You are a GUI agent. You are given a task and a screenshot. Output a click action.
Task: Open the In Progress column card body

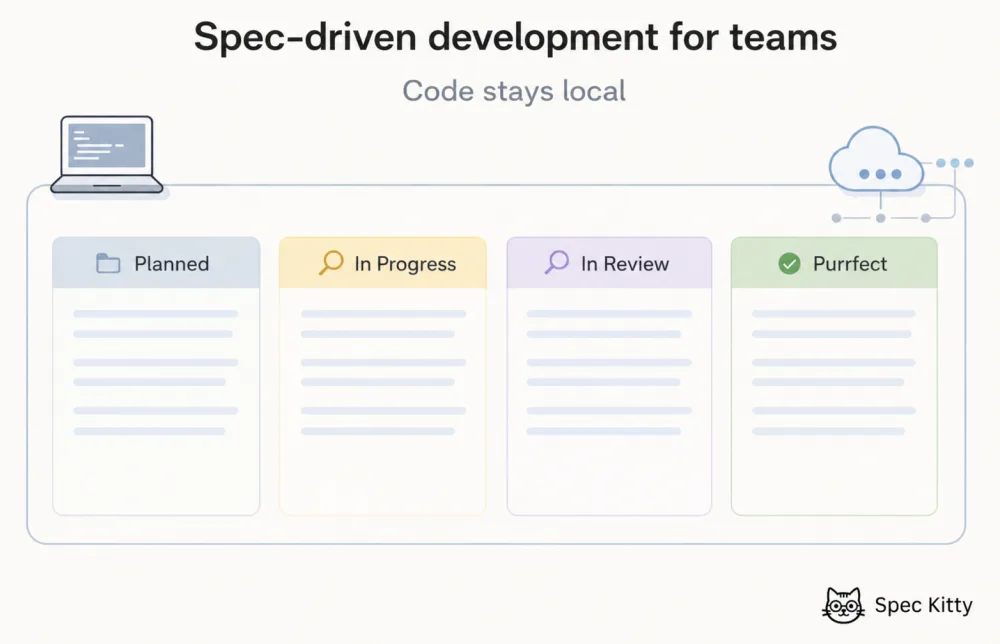click(x=383, y=401)
